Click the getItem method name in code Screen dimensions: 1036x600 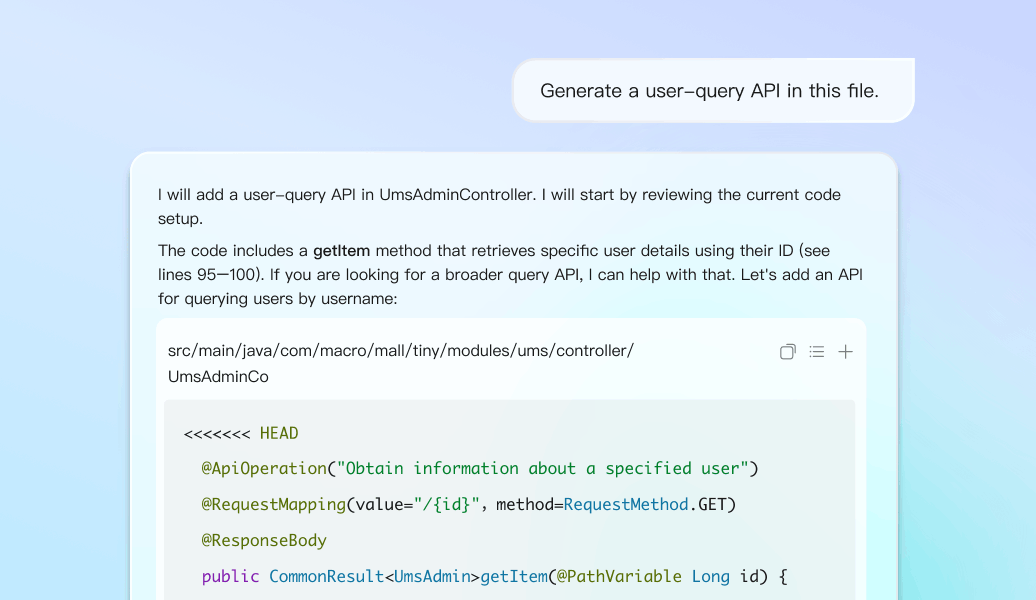click(514, 576)
